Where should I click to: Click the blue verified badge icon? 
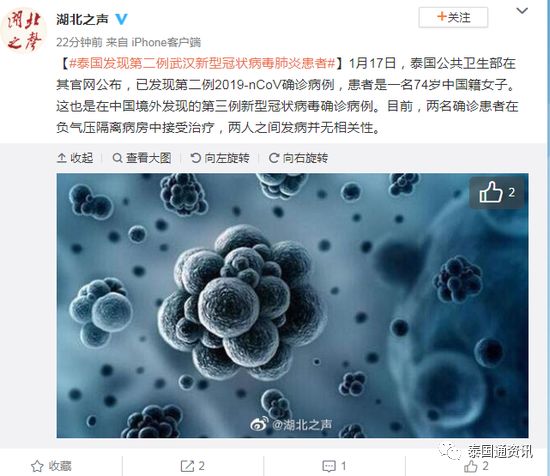[121, 19]
